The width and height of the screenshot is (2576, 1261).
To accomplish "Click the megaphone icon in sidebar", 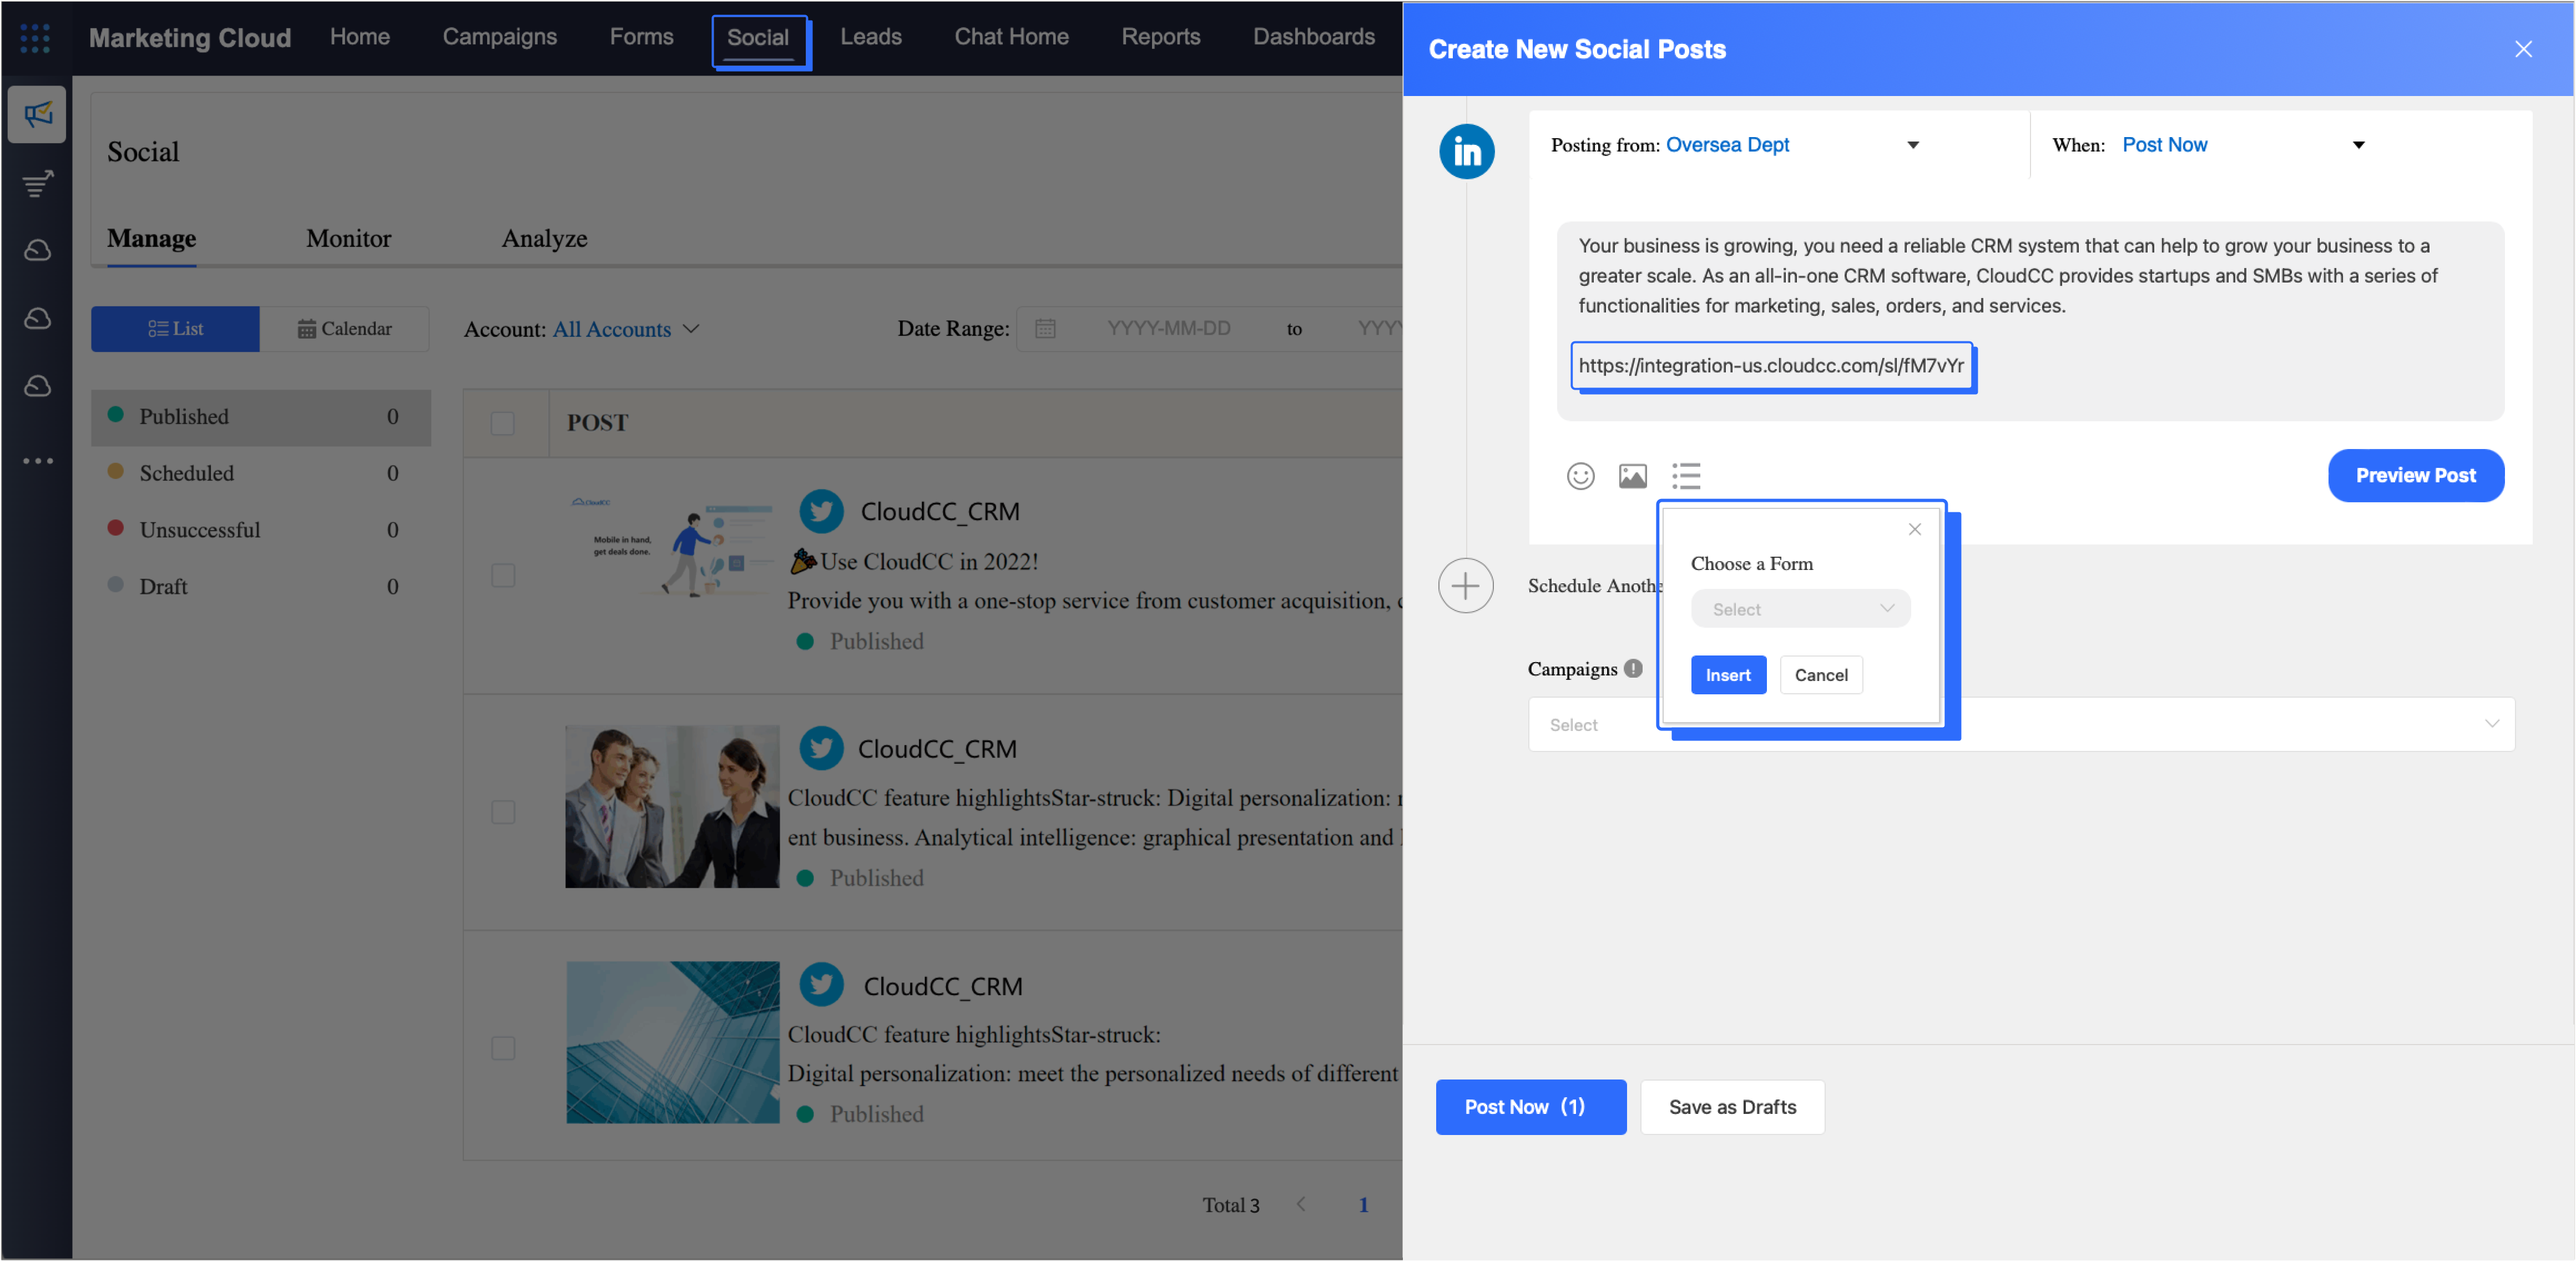I will 38,115.
